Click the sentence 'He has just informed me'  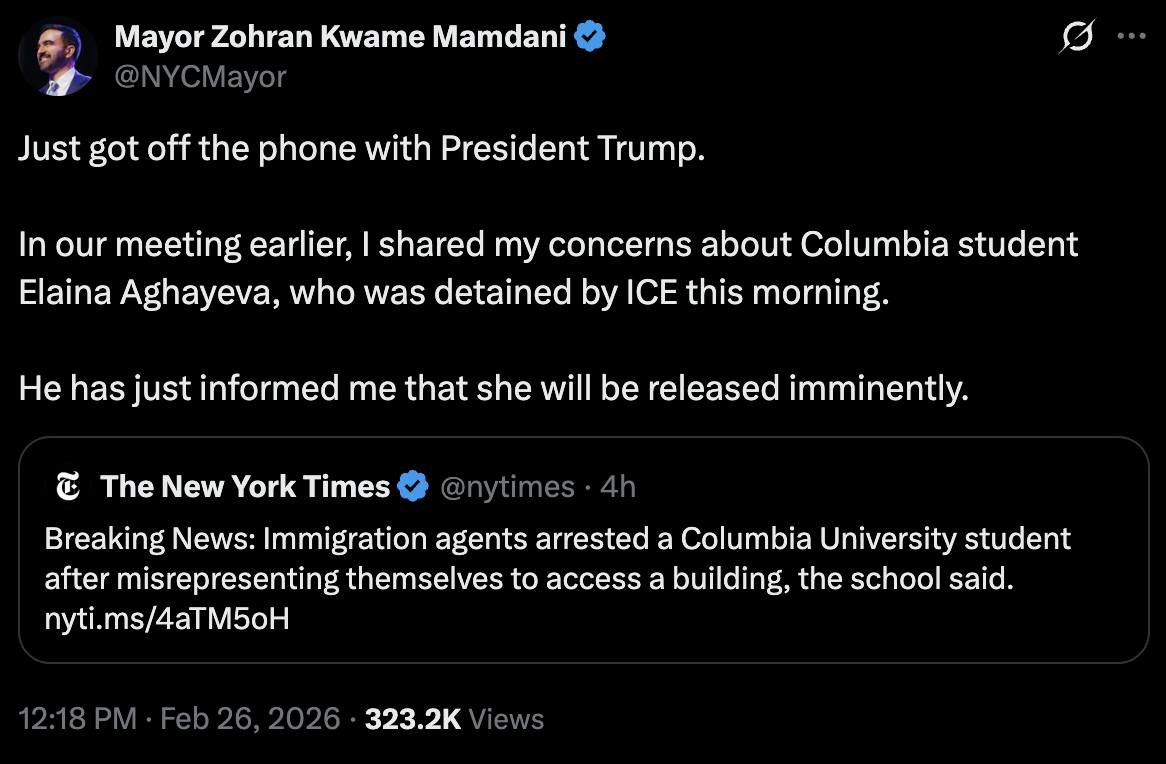tap(494, 387)
